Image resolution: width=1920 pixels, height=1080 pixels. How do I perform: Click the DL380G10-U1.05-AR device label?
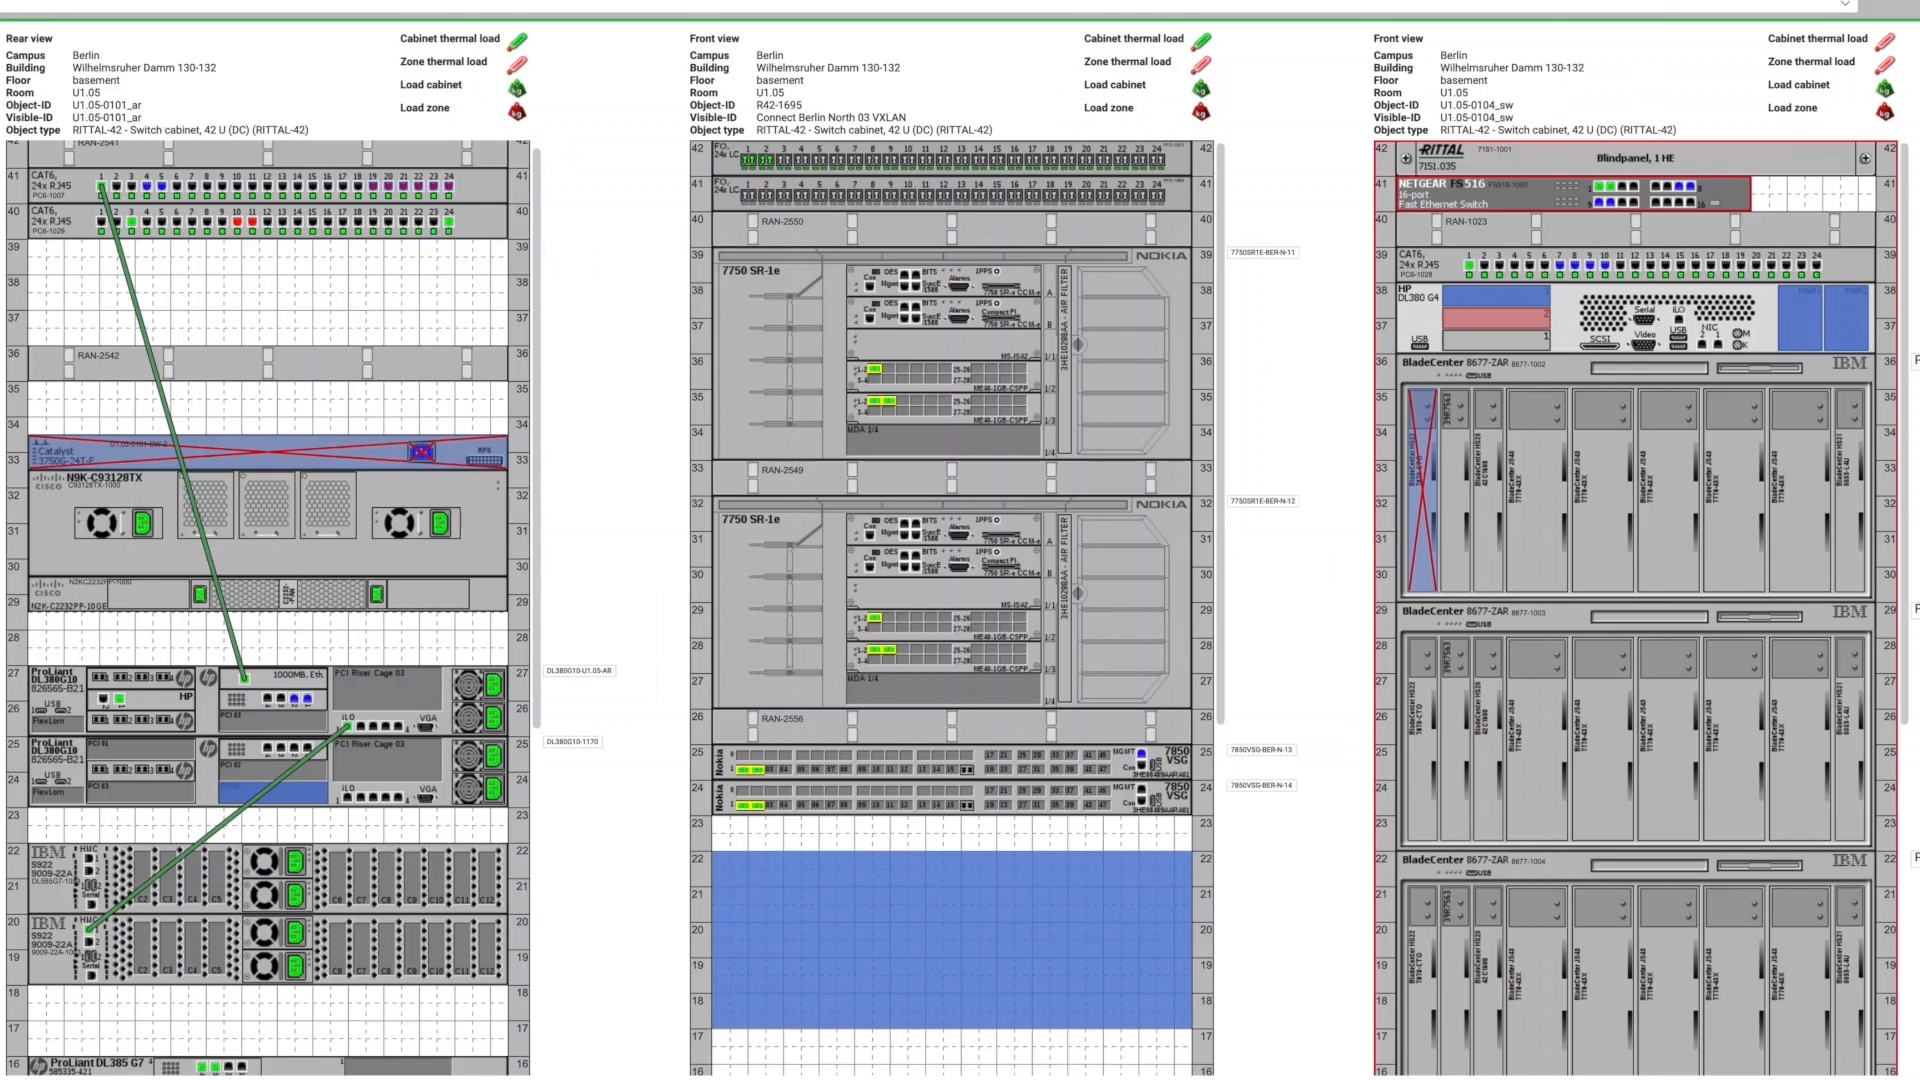579,671
